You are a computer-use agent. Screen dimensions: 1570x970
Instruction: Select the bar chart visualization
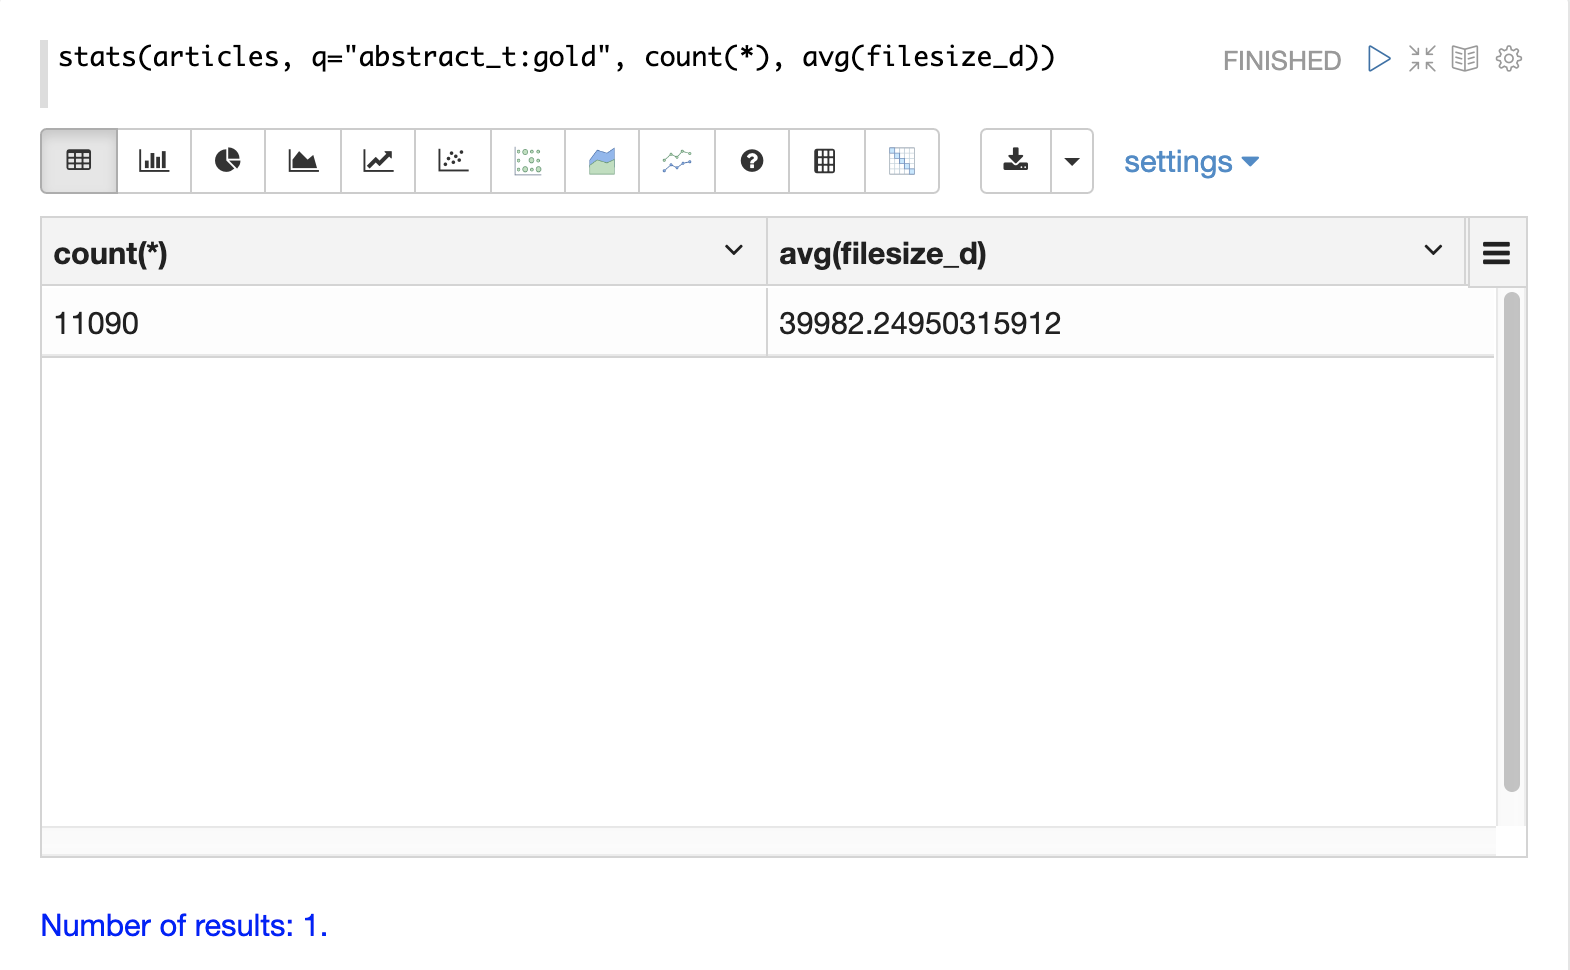pyautogui.click(x=154, y=161)
